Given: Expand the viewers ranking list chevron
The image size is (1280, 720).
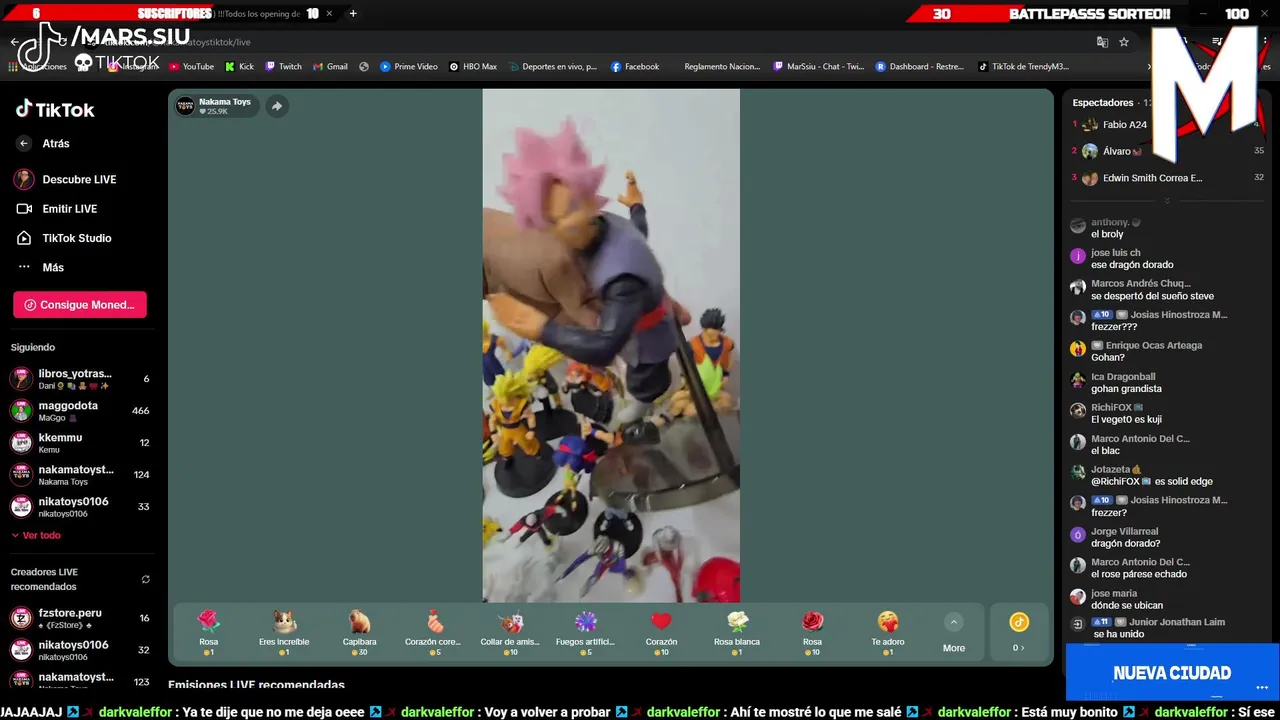Looking at the screenshot, I should [1166, 201].
